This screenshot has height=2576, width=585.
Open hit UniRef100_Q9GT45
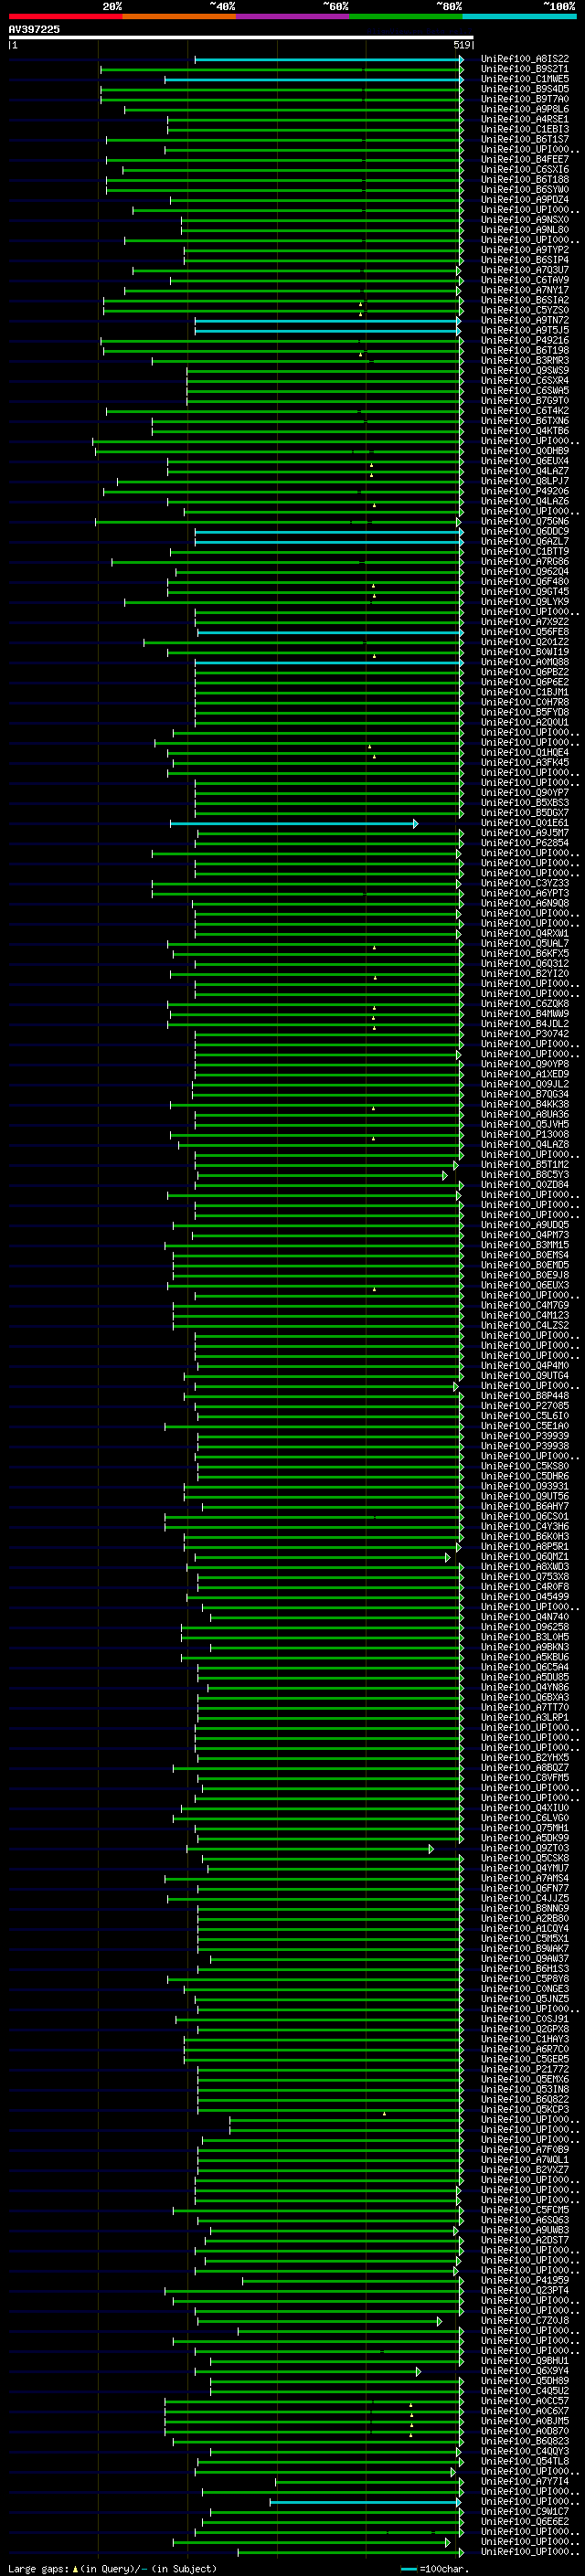(x=525, y=592)
